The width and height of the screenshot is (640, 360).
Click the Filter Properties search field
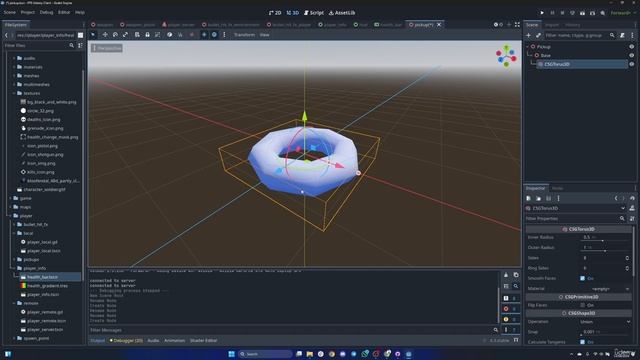576,219
